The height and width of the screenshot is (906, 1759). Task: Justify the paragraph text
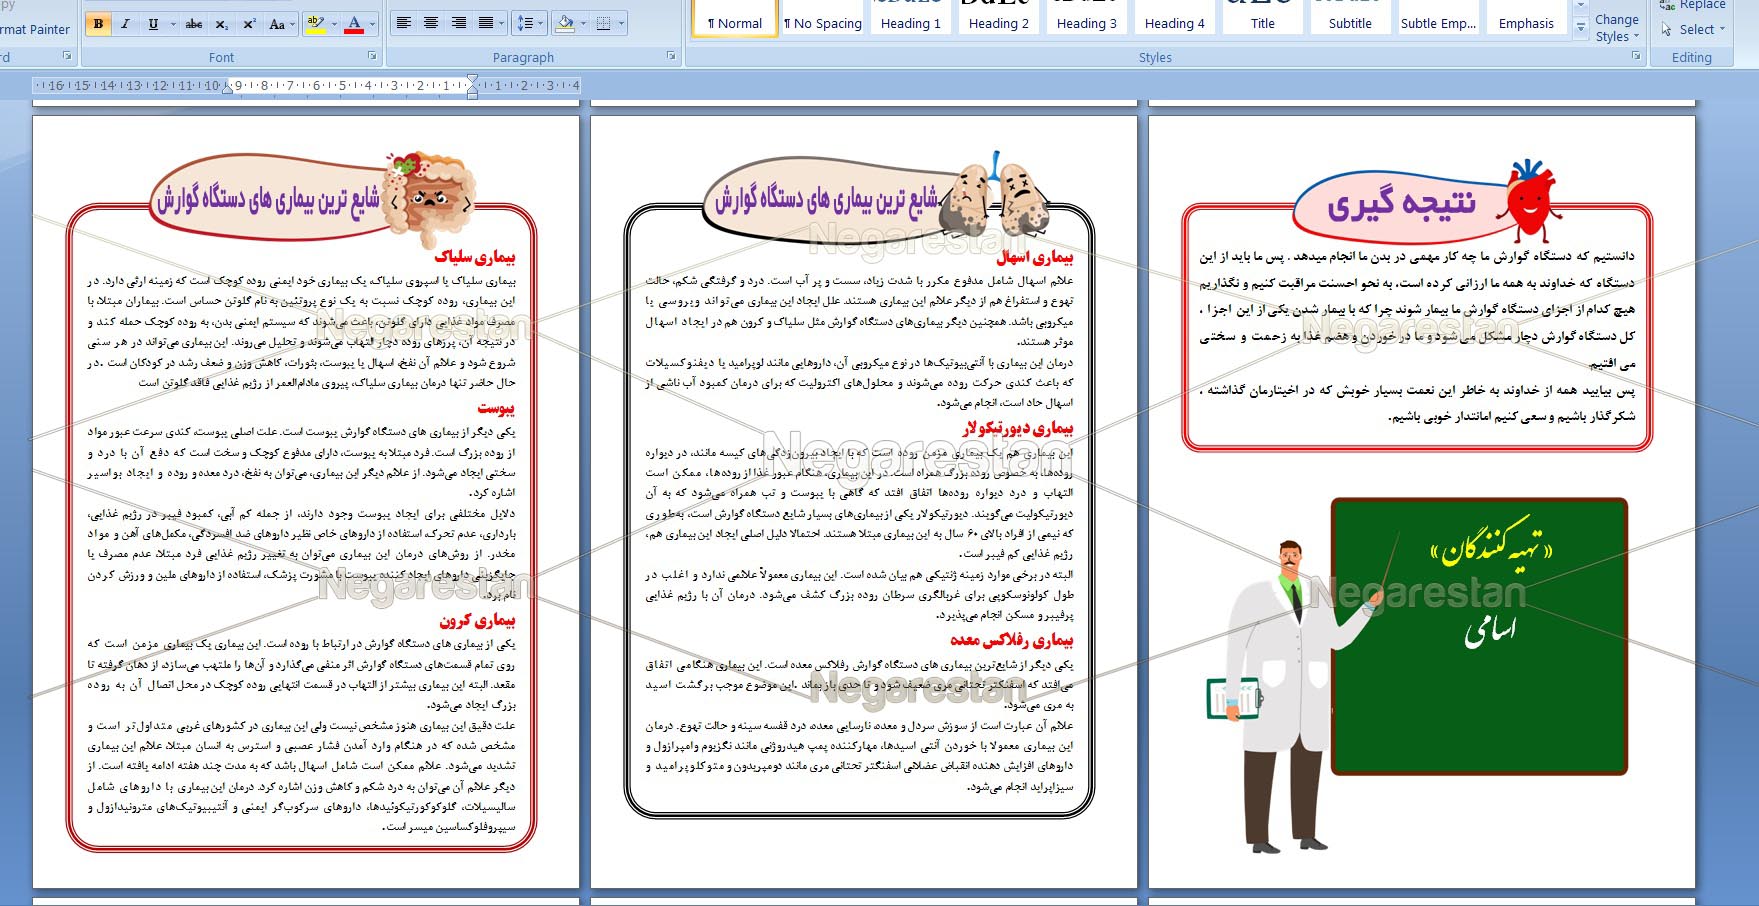pos(486,23)
